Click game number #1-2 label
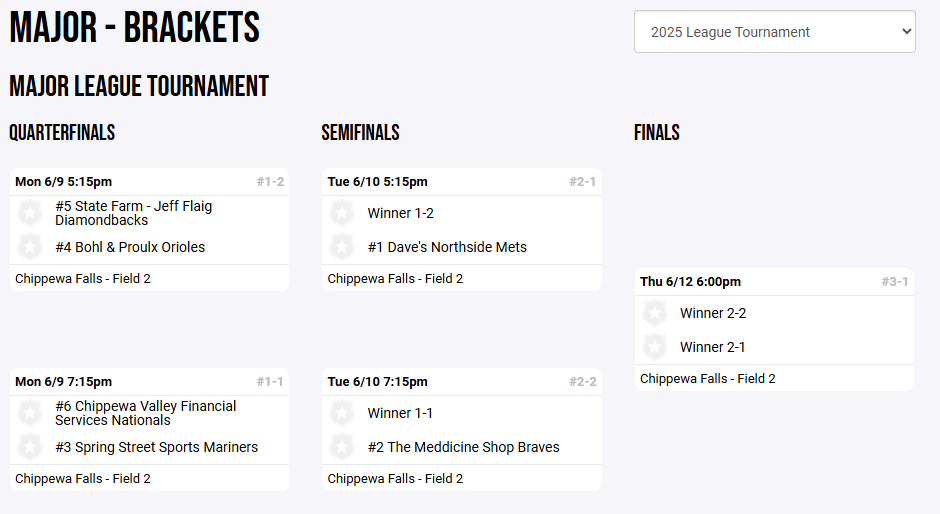 [x=270, y=182]
